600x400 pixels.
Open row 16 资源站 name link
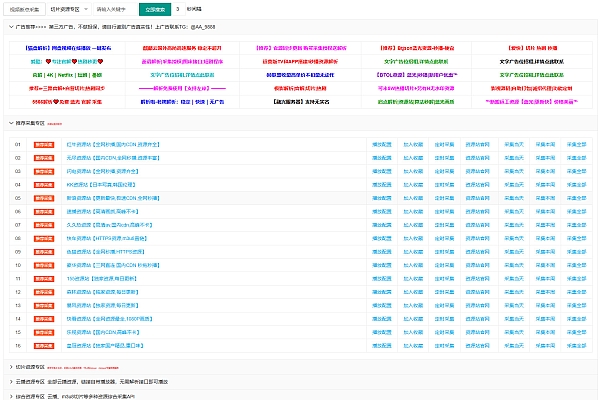point(105,346)
